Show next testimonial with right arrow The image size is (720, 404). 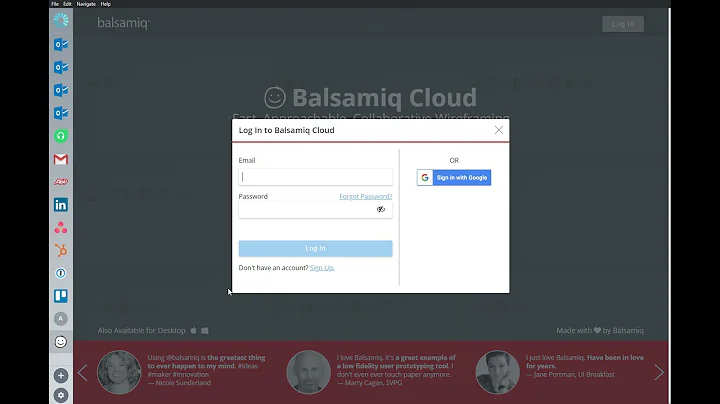point(659,372)
